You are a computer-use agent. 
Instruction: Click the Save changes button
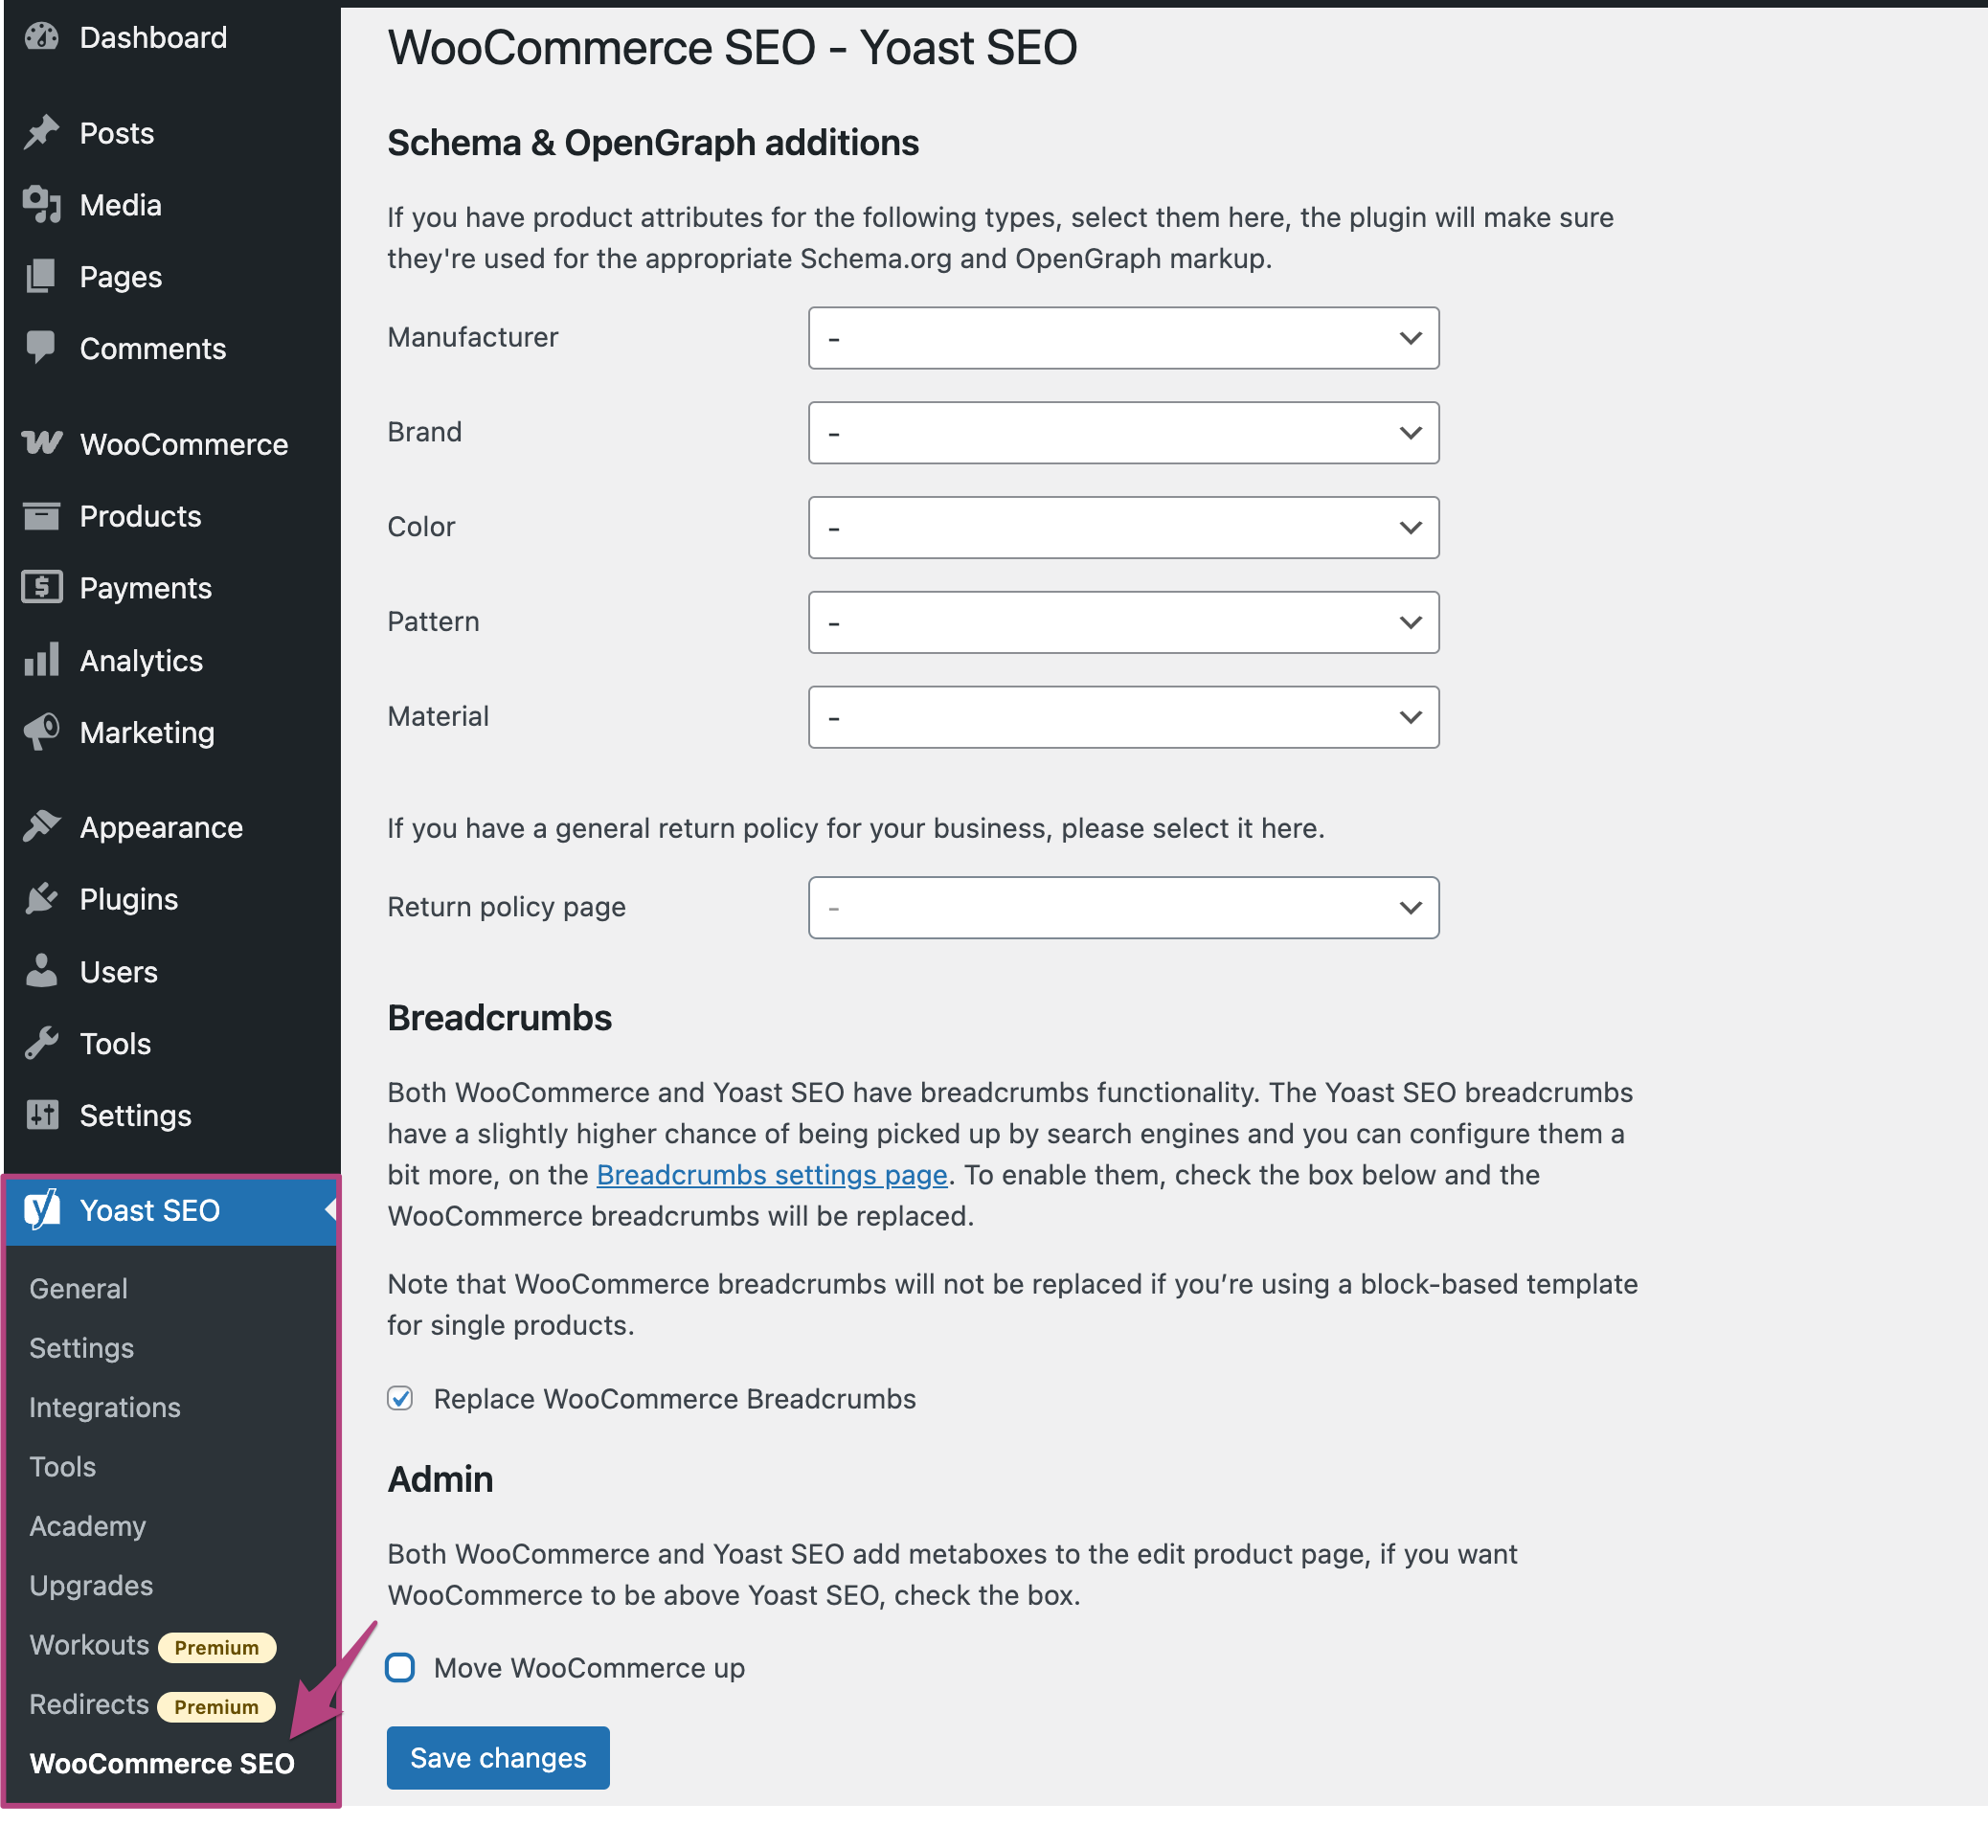(x=498, y=1757)
